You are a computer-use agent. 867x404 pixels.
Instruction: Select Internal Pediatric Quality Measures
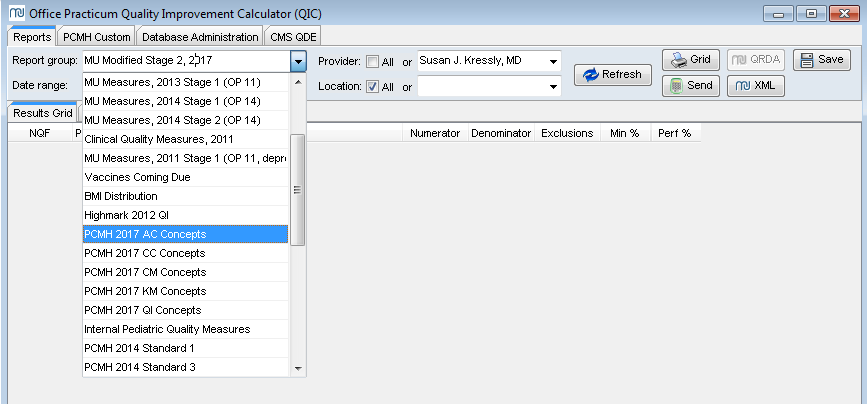point(186,329)
